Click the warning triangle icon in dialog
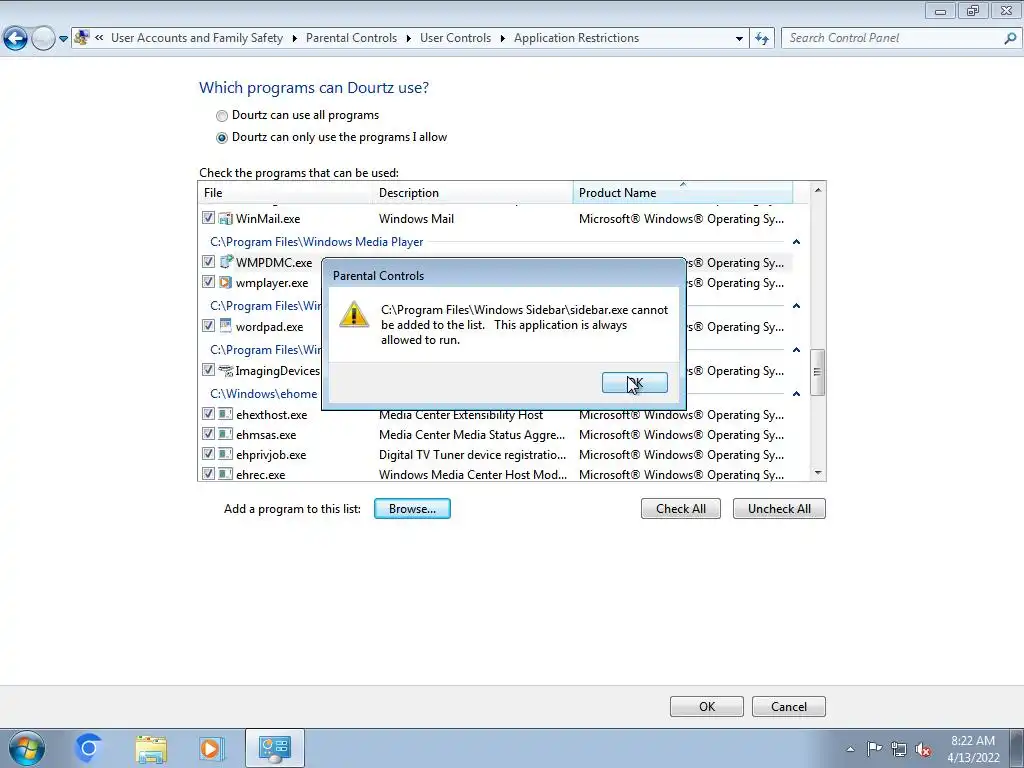The width and height of the screenshot is (1024, 768). coord(354,314)
